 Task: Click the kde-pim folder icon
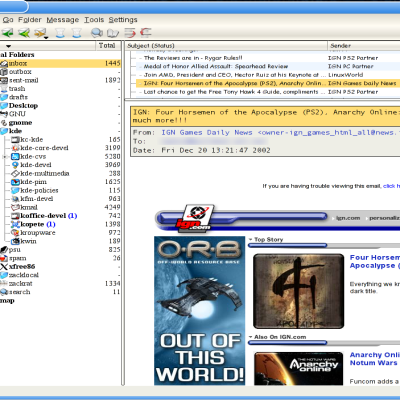tap(15, 182)
